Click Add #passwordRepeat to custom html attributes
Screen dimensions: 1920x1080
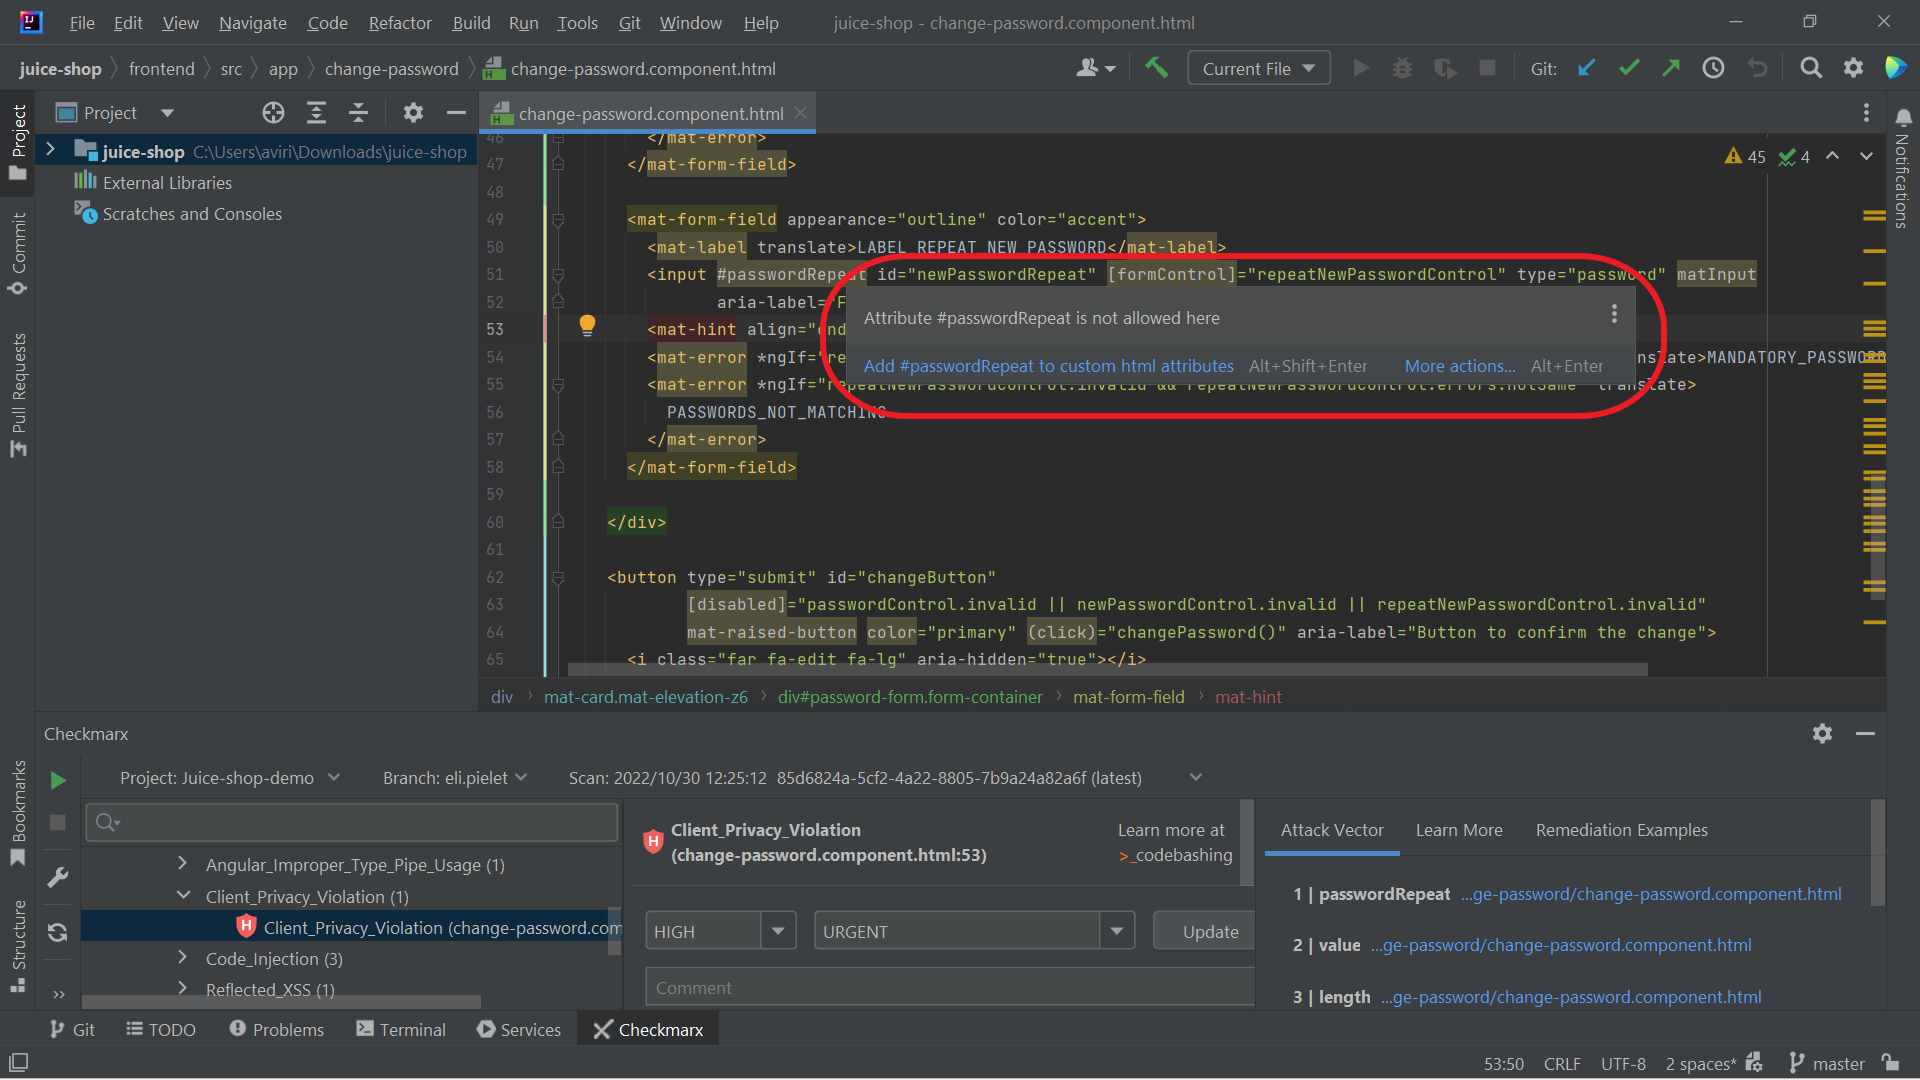tap(1048, 366)
